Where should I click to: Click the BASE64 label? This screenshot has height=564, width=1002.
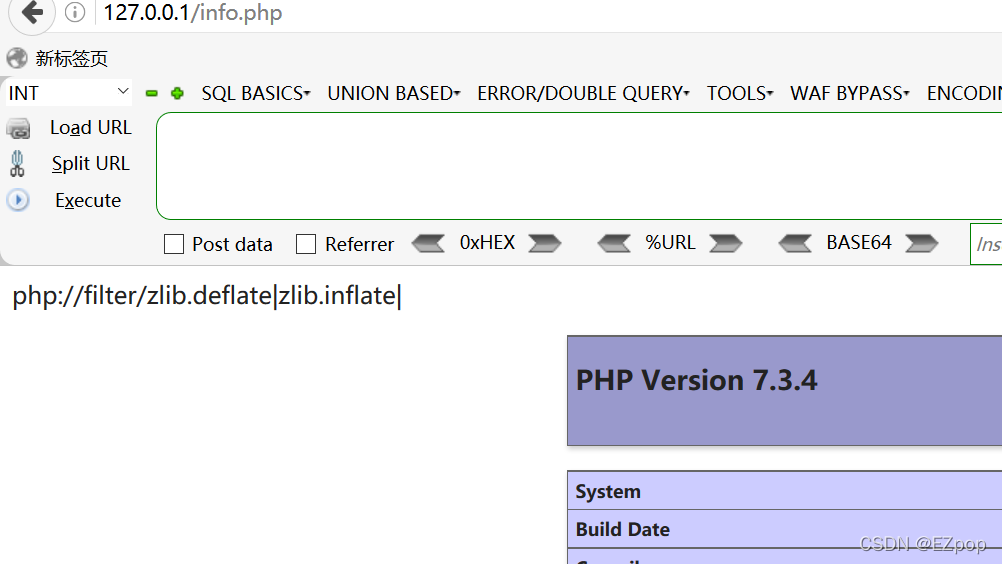click(859, 243)
